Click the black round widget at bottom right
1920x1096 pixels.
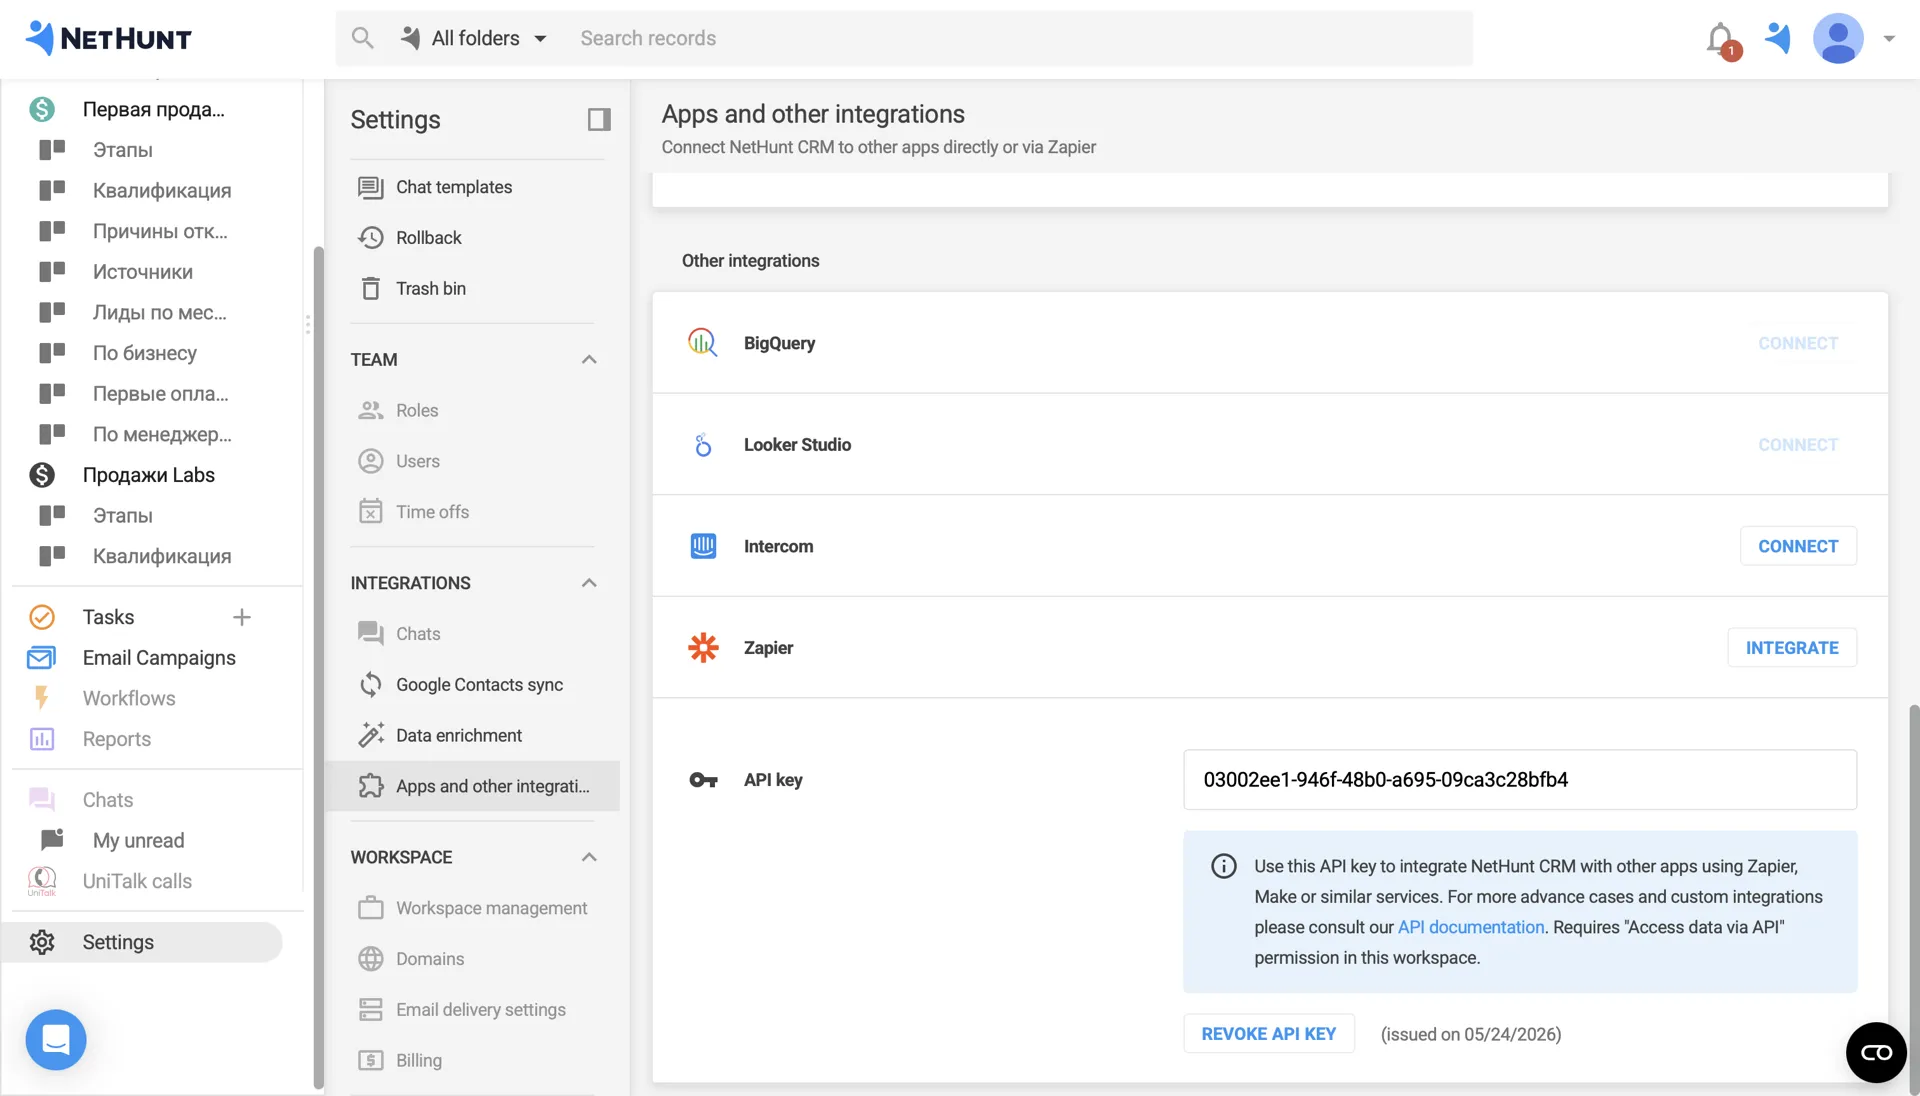pos(1876,1052)
